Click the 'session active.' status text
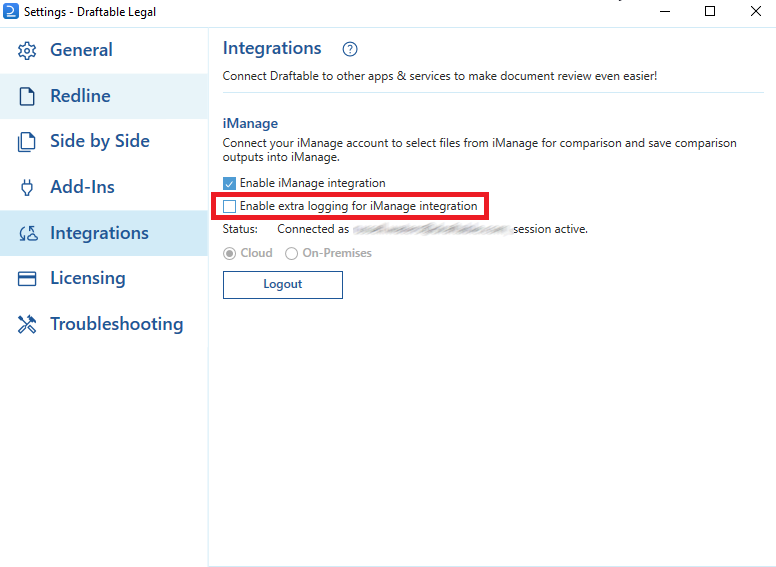The width and height of the screenshot is (776, 567). 550,229
